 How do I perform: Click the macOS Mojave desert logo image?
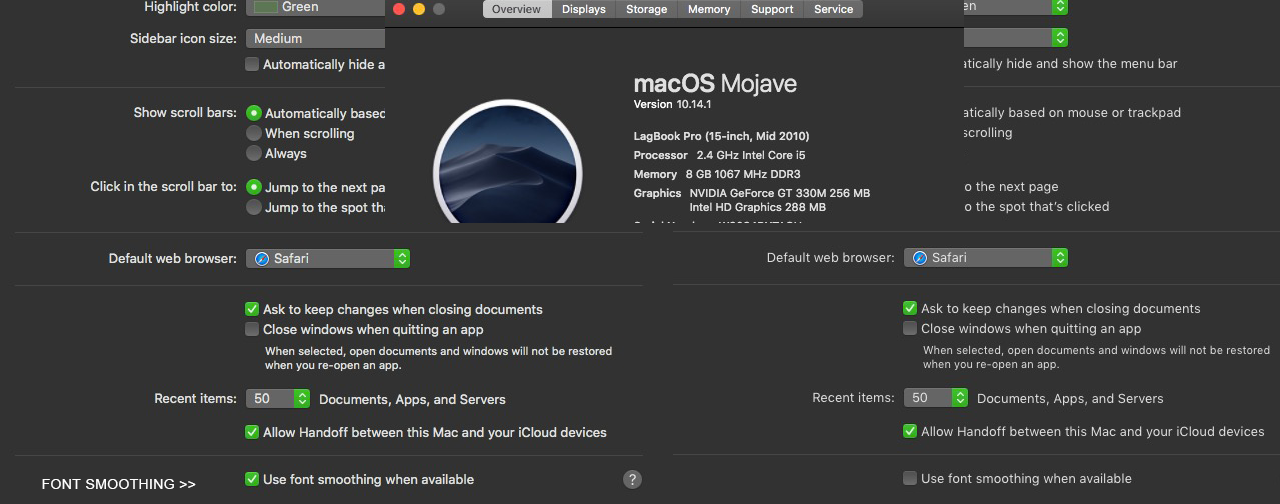(508, 160)
